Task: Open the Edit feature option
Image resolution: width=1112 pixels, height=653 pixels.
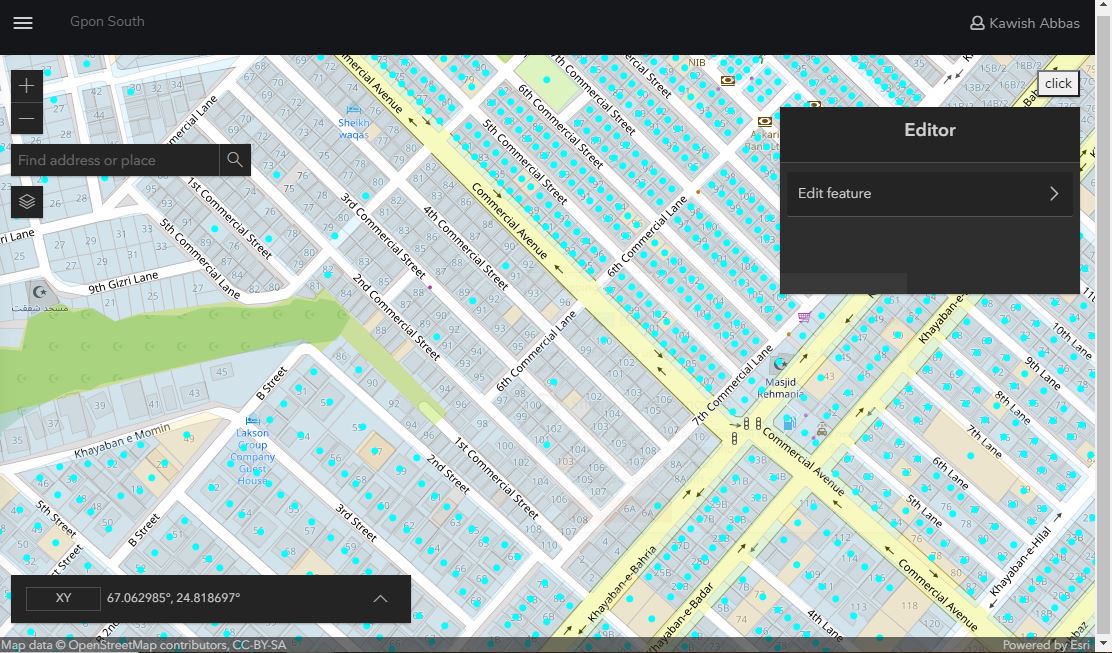Action: pyautogui.click(x=930, y=194)
